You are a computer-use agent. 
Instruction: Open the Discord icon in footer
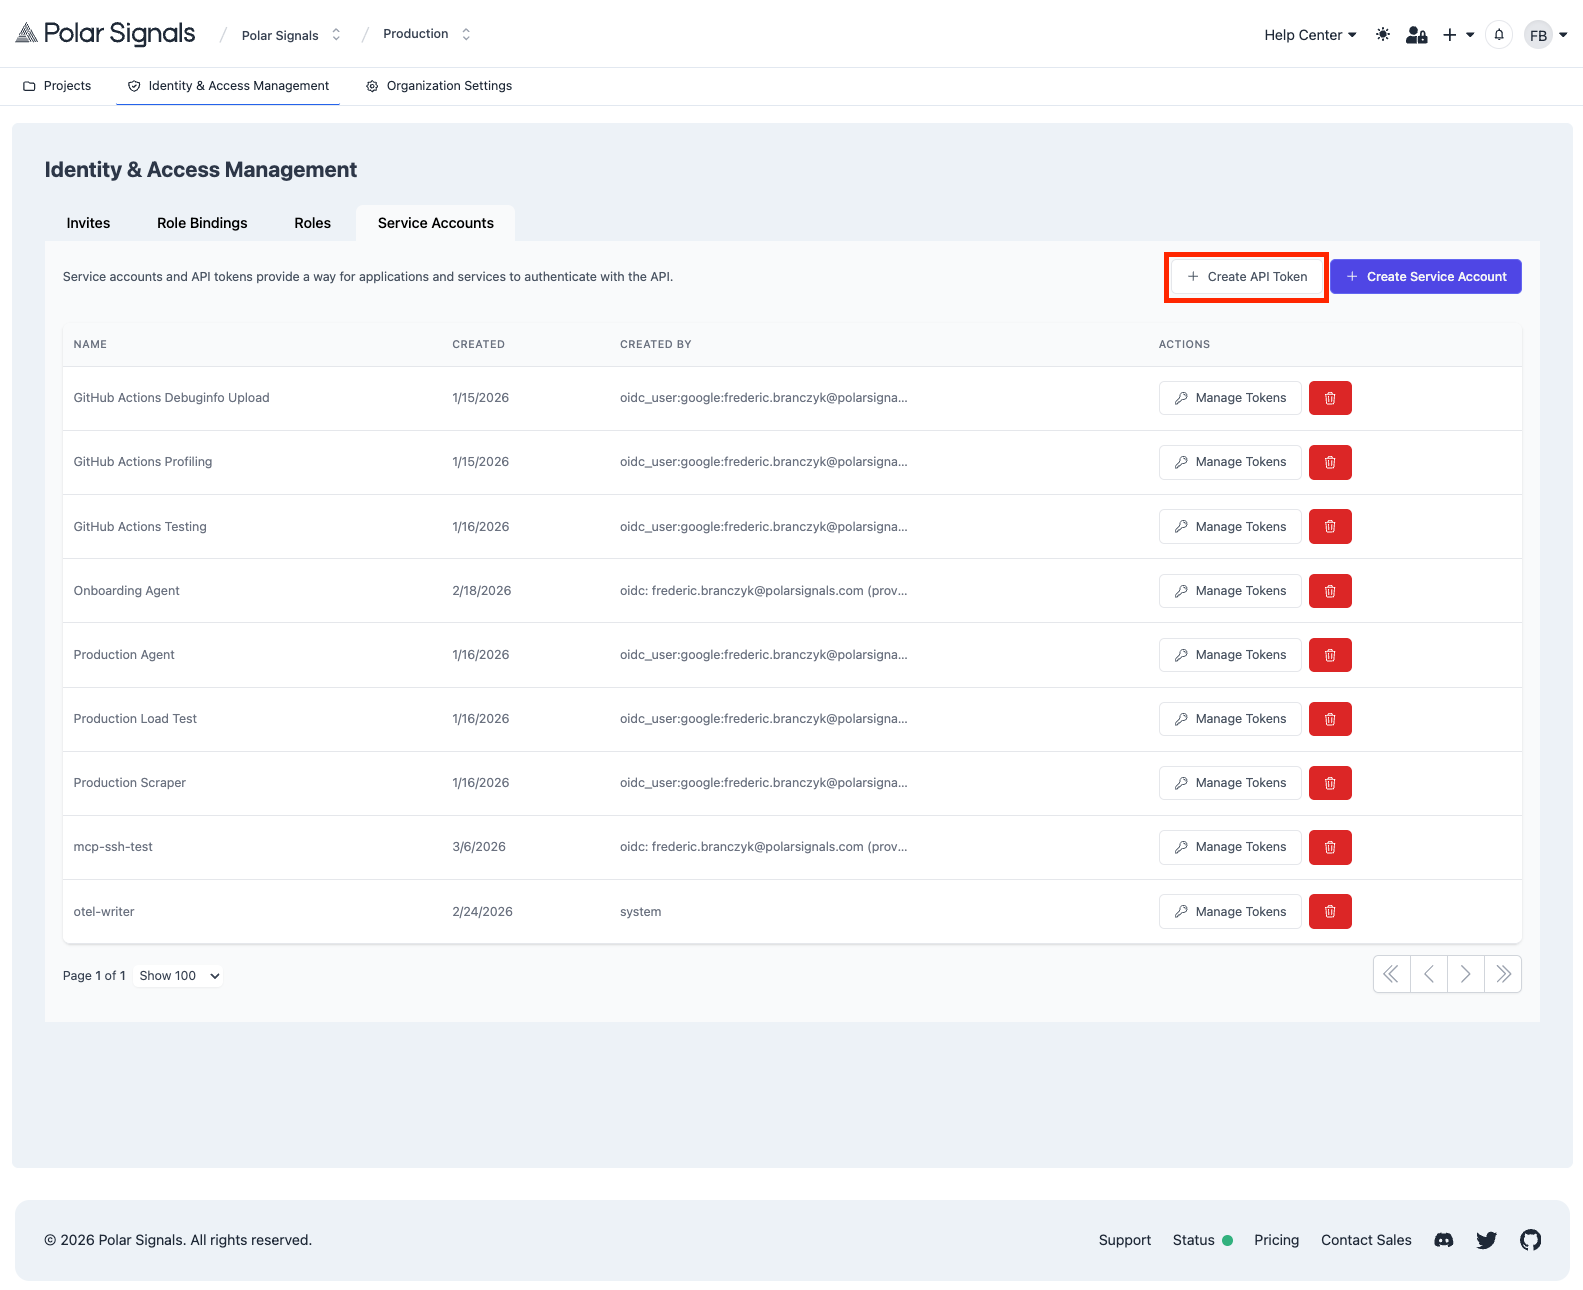(x=1444, y=1240)
